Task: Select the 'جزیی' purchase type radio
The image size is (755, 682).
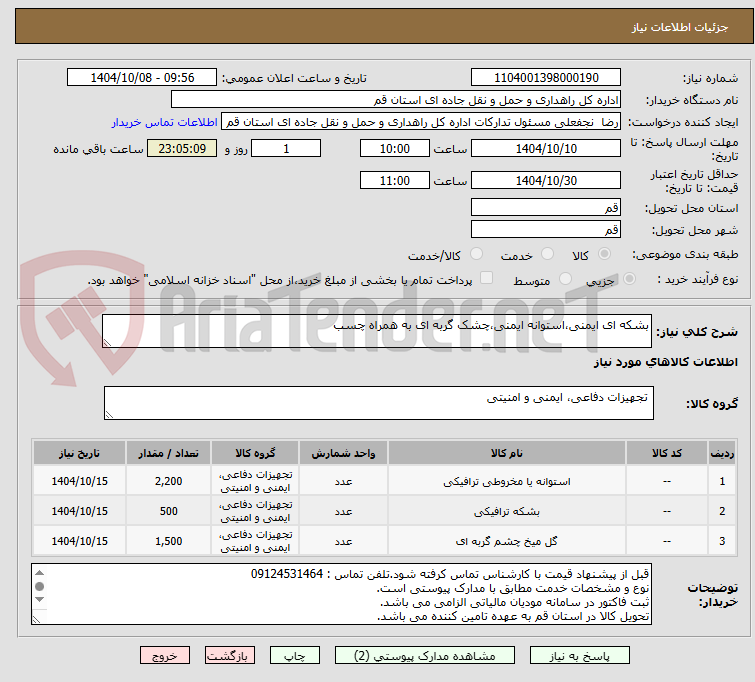Action: coord(629,279)
